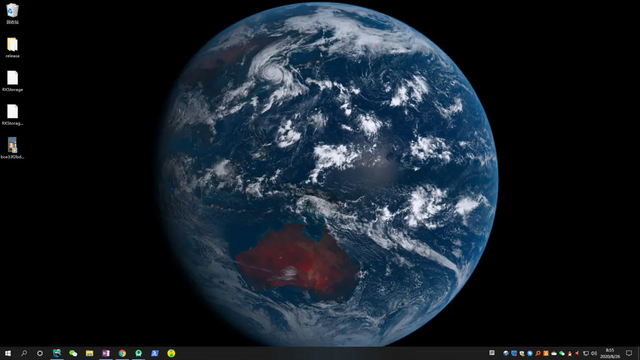640x360 pixels.
Task: Open the clock and date flyout
Action: click(610, 353)
